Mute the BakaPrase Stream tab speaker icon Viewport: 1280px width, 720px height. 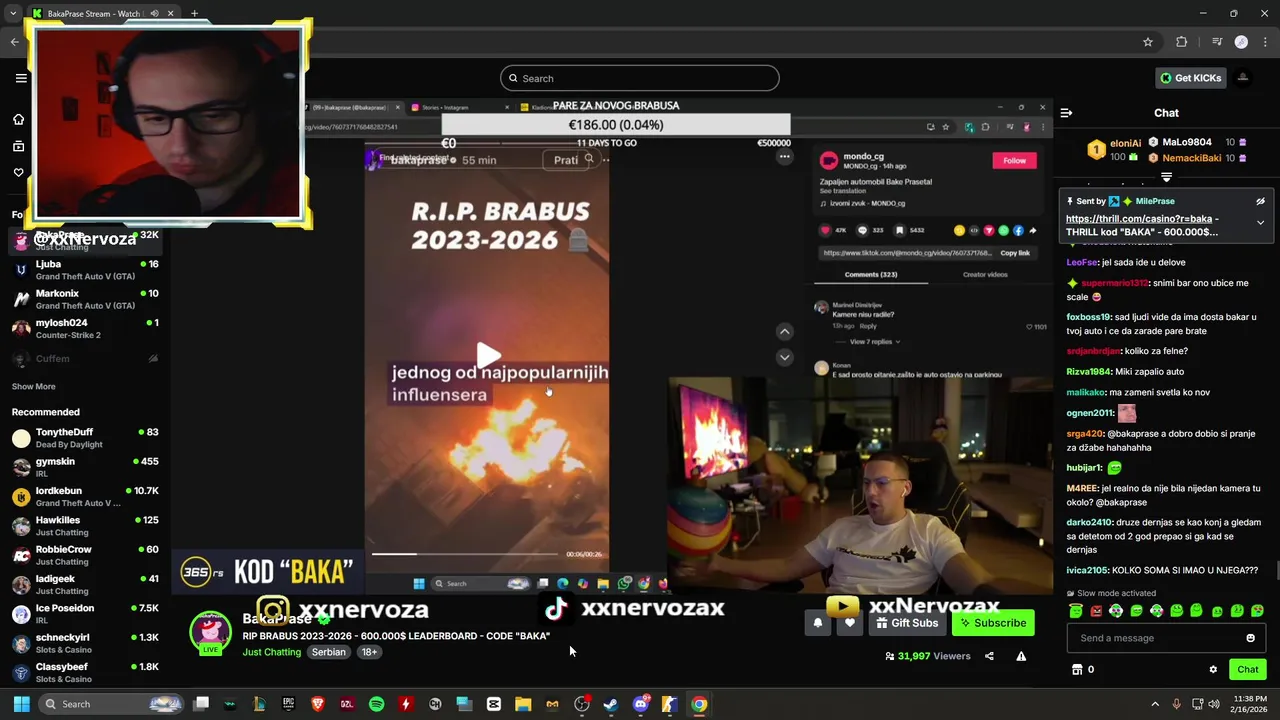154,13
